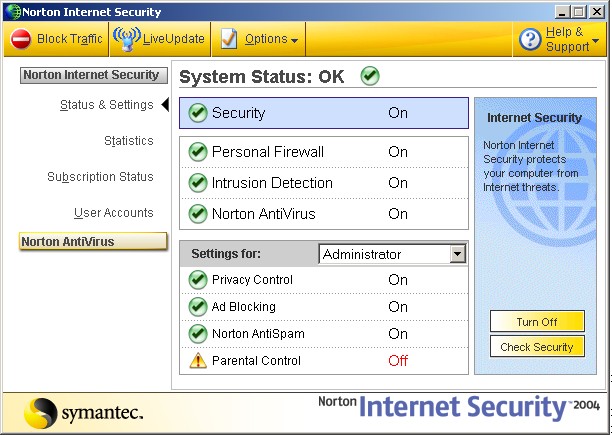This screenshot has height=435, width=612.
Task: Click the globe icon in the title bar
Action: click(x=12, y=12)
